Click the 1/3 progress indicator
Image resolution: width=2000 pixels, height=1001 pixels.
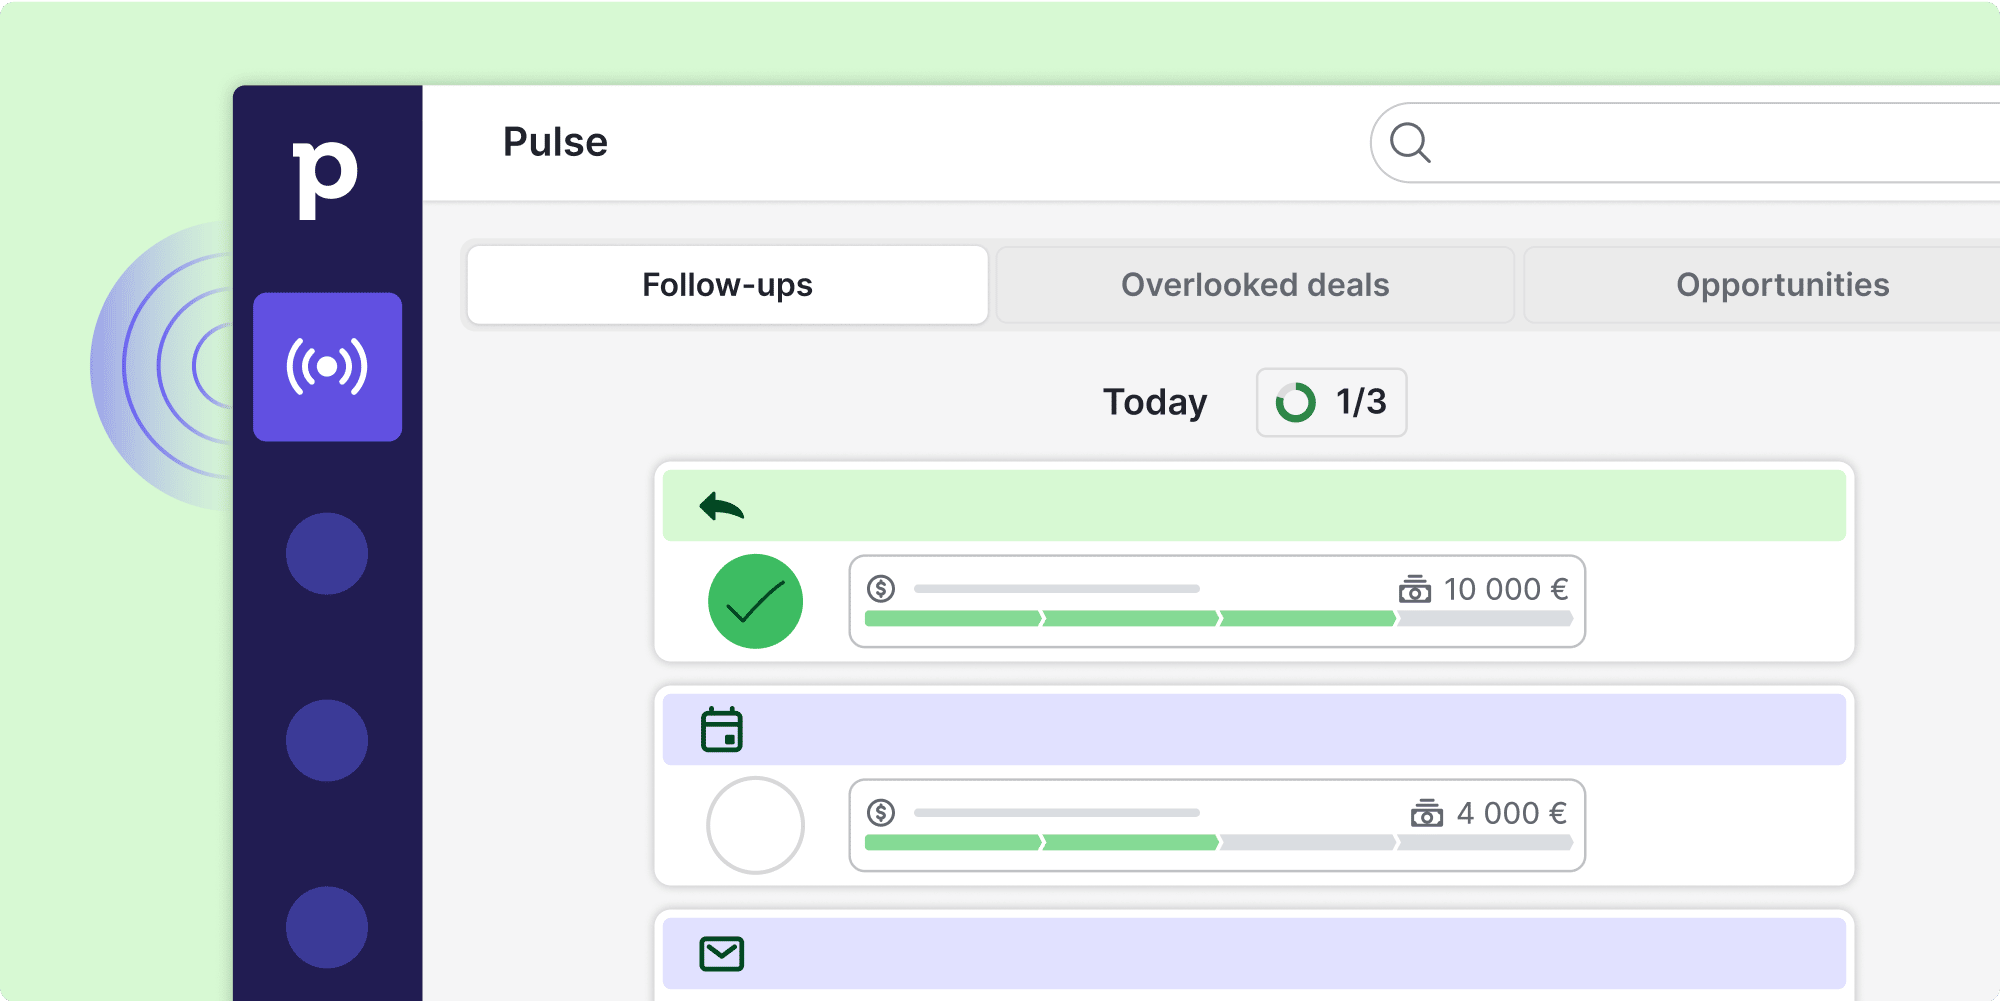click(1331, 402)
